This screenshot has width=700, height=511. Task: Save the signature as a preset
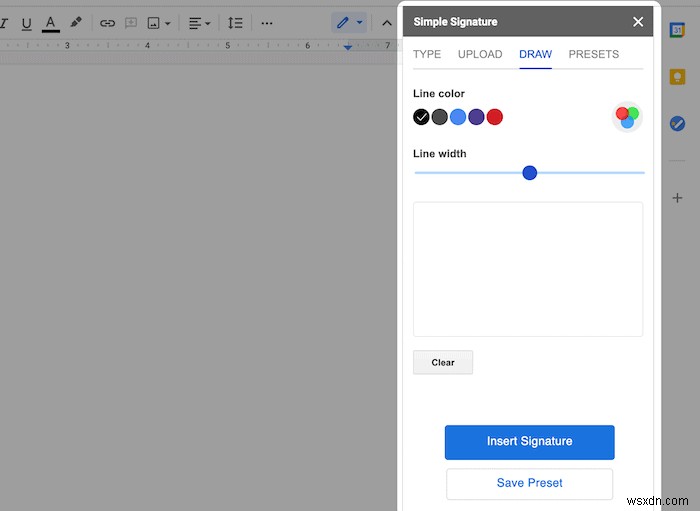click(x=529, y=483)
